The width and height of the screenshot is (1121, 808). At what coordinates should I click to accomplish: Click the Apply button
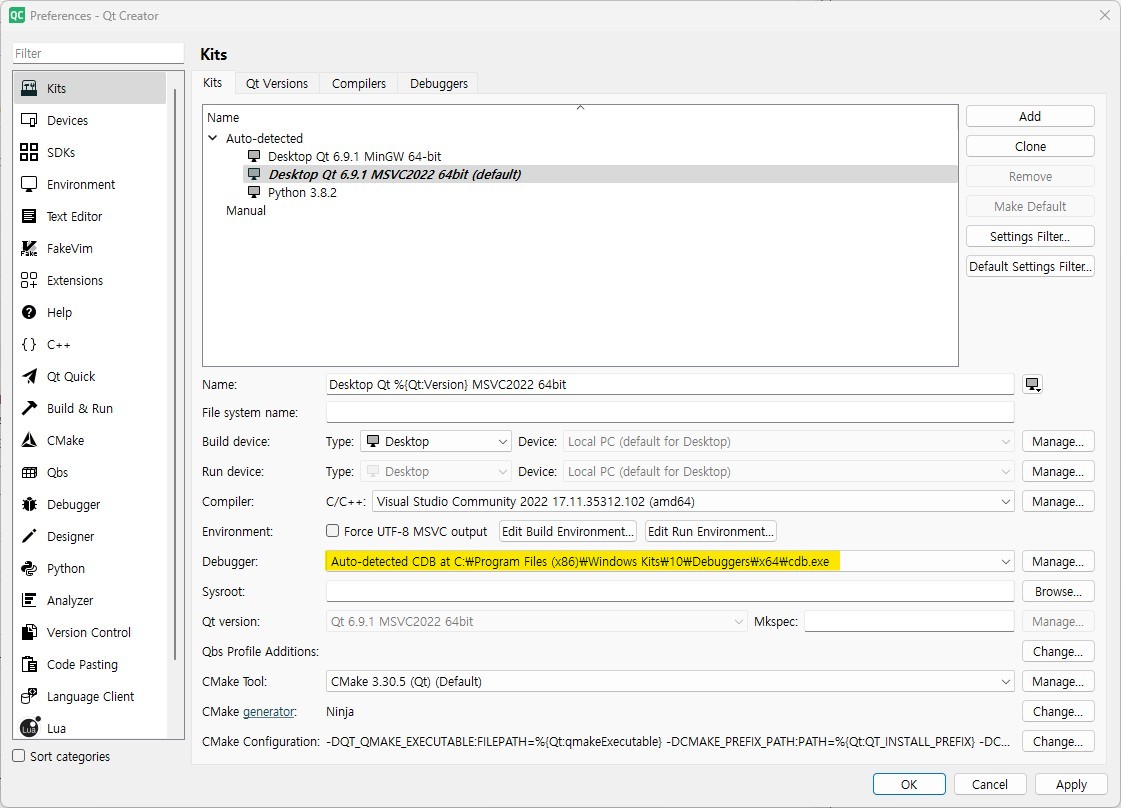pos(1071,784)
